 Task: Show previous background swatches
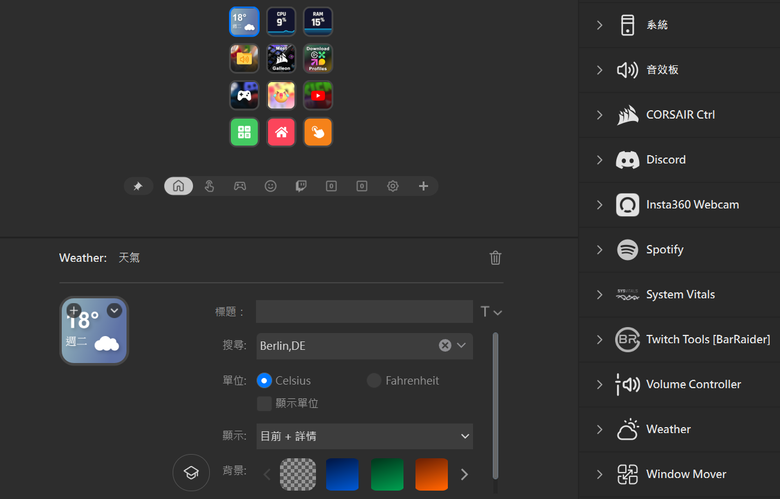pyautogui.click(x=267, y=475)
